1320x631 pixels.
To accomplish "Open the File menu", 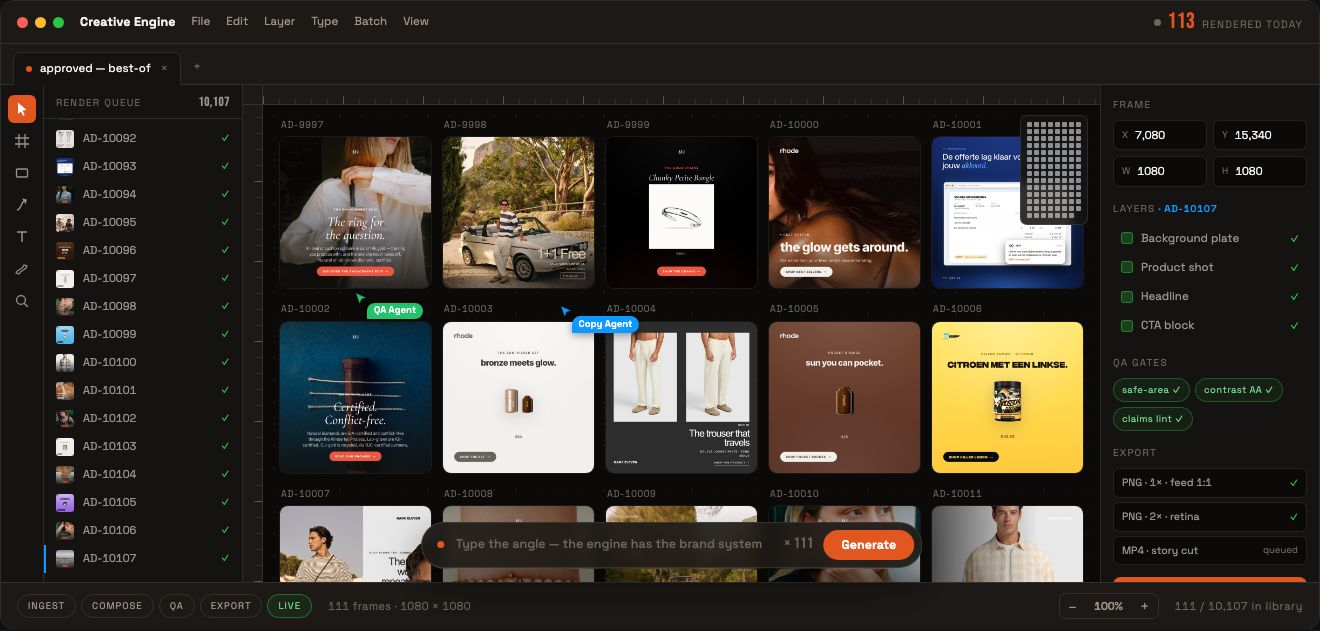I will (200, 21).
